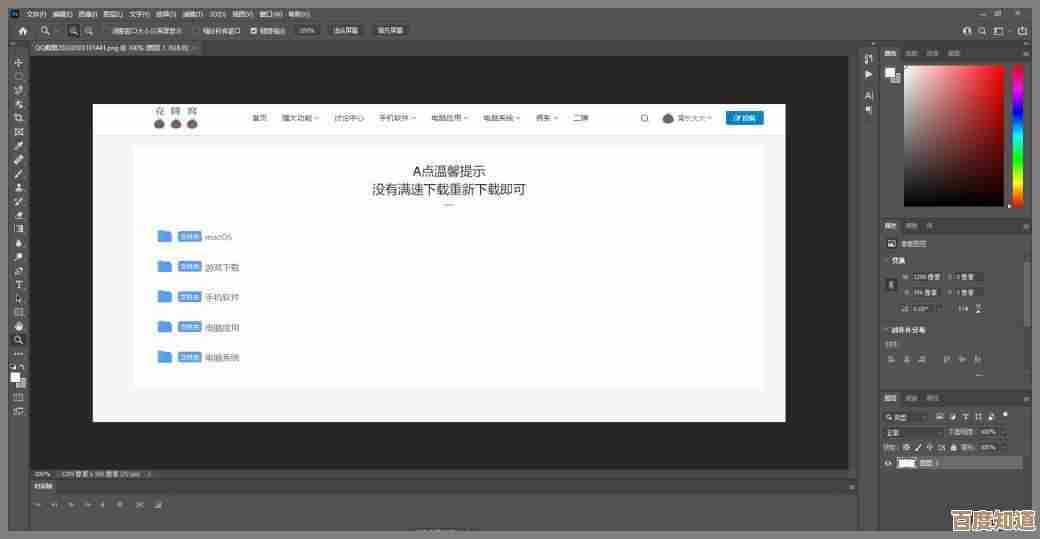Enable the 缩放所有窗口 (Zoom All Windows) checkbox

click(x=197, y=31)
